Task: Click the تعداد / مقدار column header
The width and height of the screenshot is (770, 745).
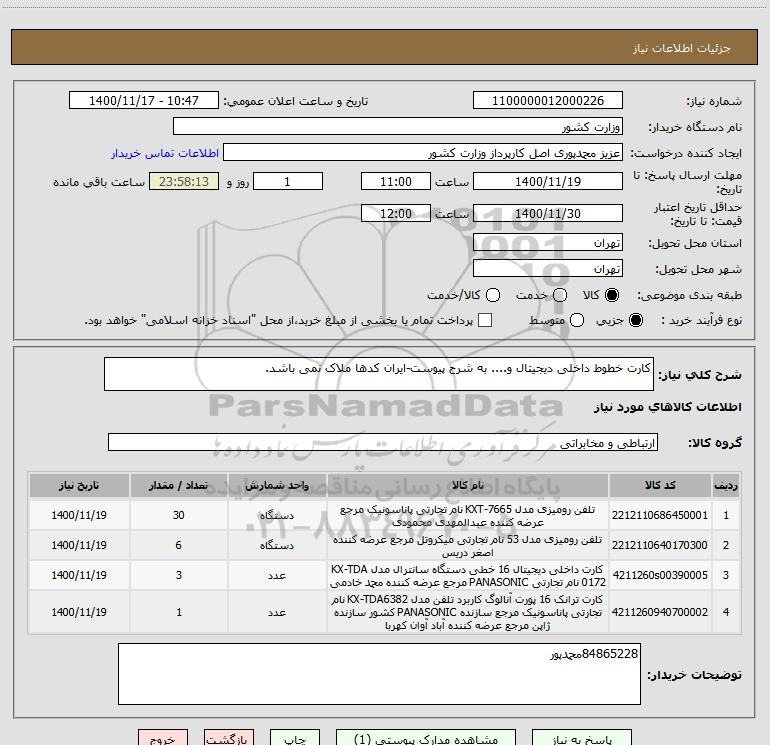Action: (x=178, y=485)
